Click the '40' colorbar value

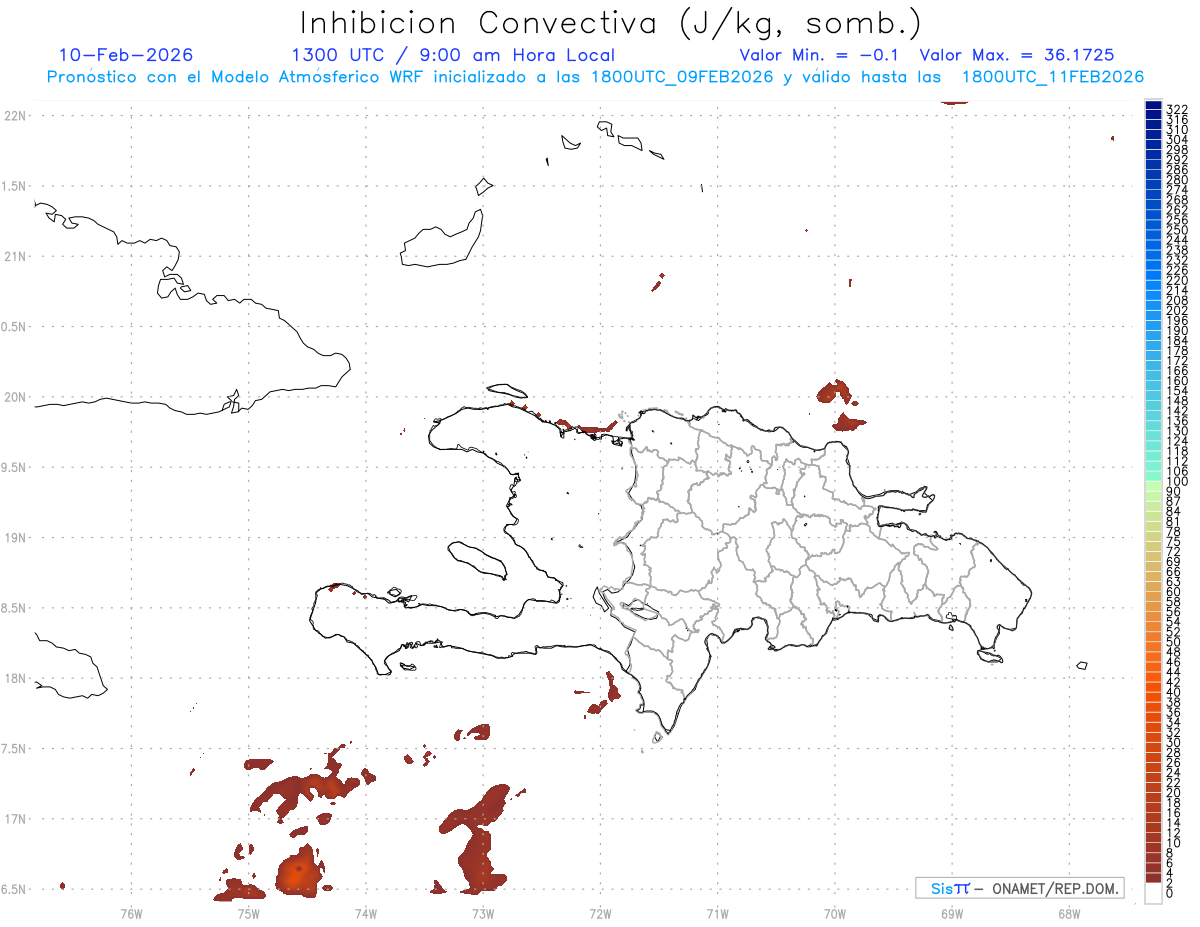tap(1174, 692)
